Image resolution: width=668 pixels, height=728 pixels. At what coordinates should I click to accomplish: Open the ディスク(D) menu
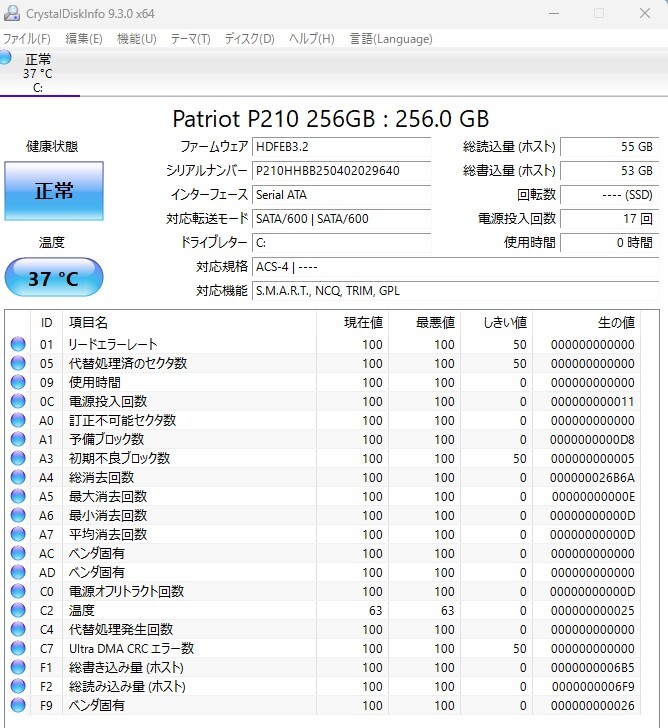click(x=249, y=39)
